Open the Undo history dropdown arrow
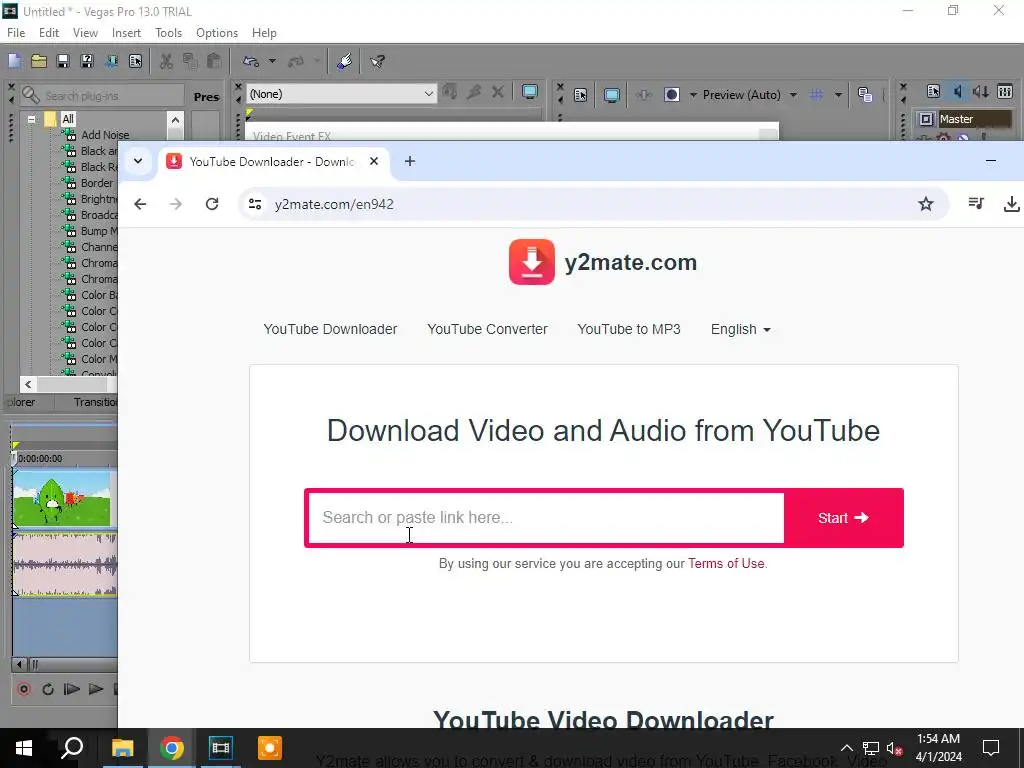 pyautogui.click(x=272, y=61)
